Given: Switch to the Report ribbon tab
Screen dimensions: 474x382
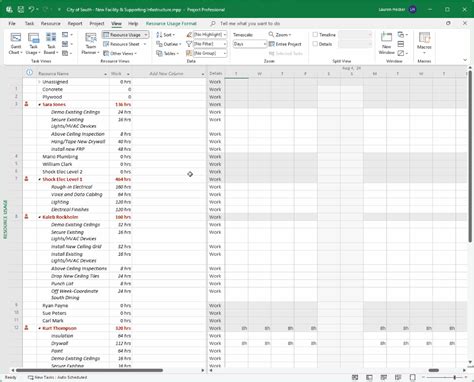Looking at the screenshot, I should tap(75, 23).
